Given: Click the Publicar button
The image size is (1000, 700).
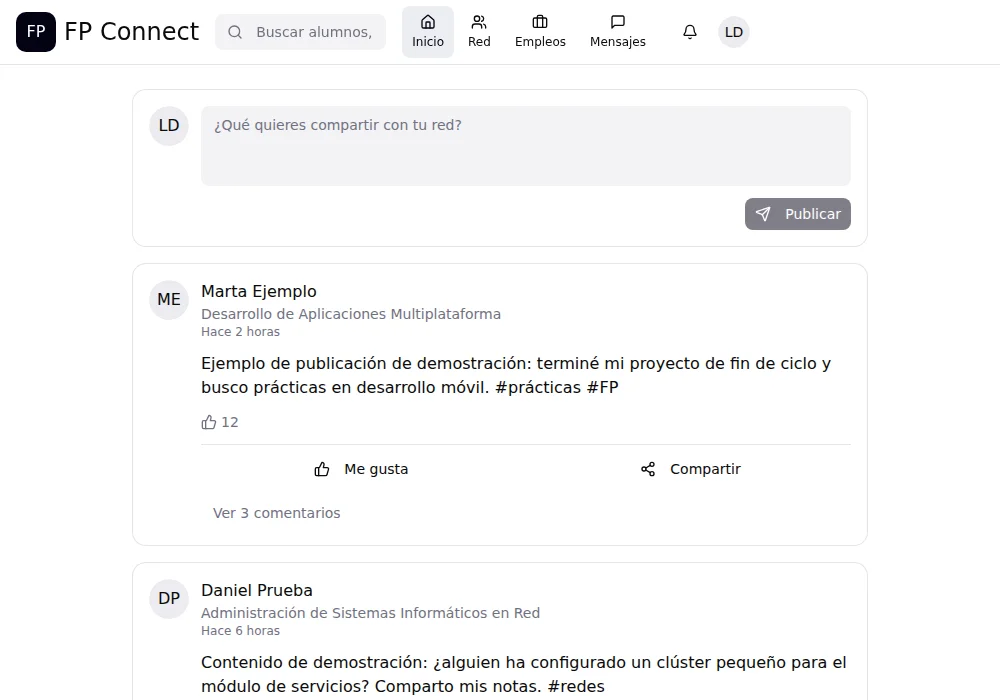Looking at the screenshot, I should click(798, 214).
